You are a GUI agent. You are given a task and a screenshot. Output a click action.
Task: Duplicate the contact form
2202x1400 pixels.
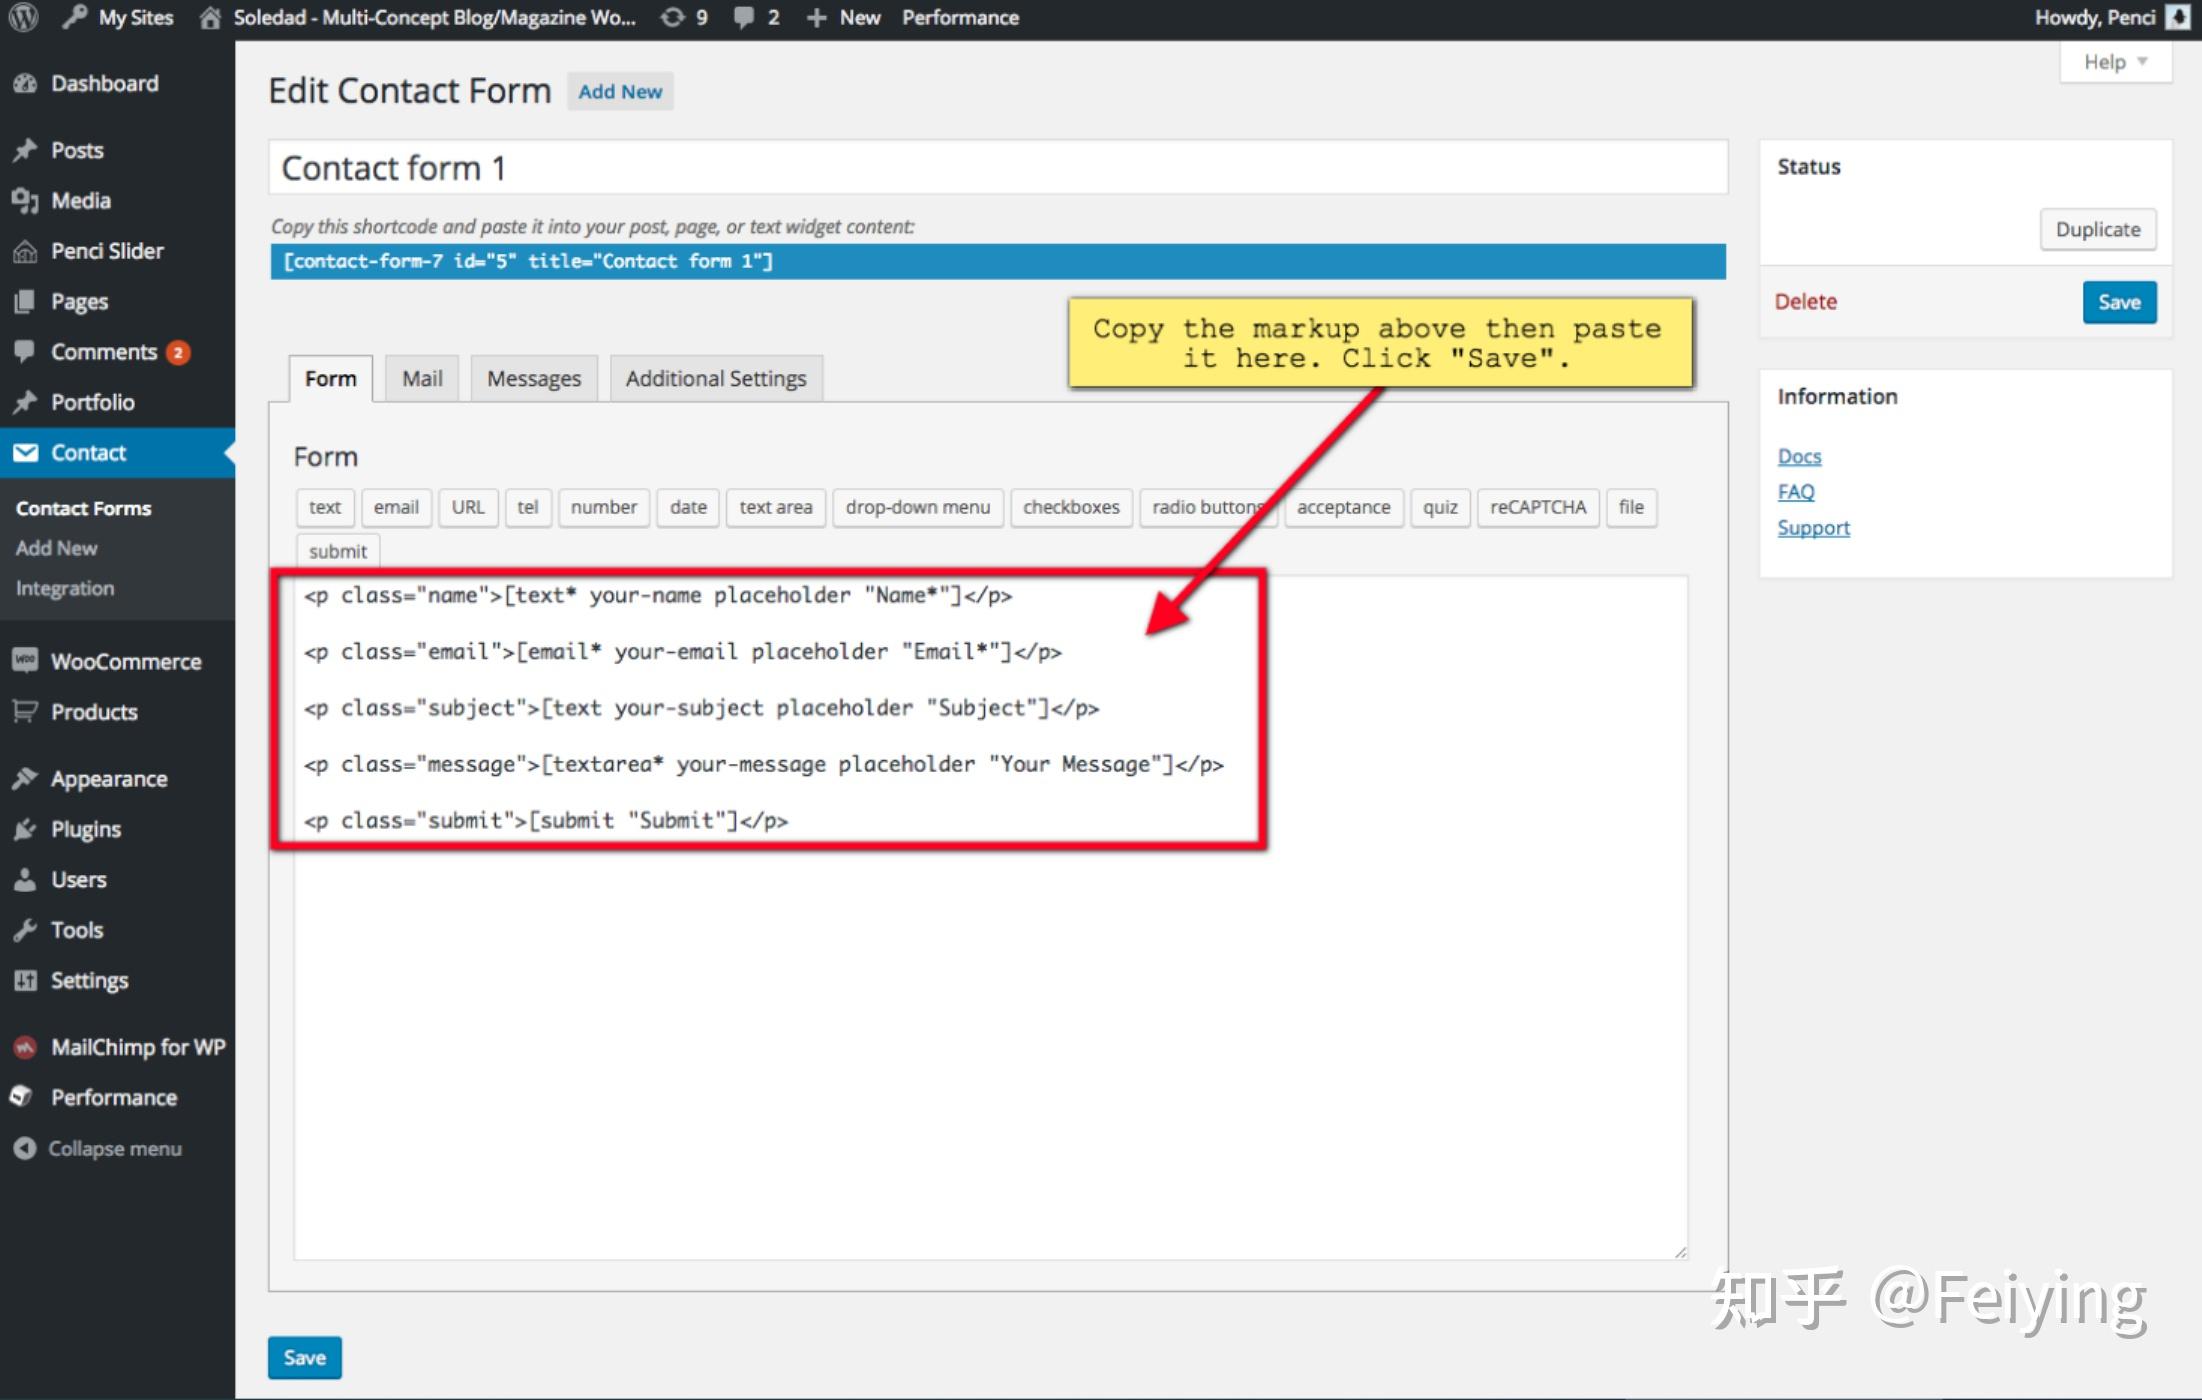(2098, 229)
